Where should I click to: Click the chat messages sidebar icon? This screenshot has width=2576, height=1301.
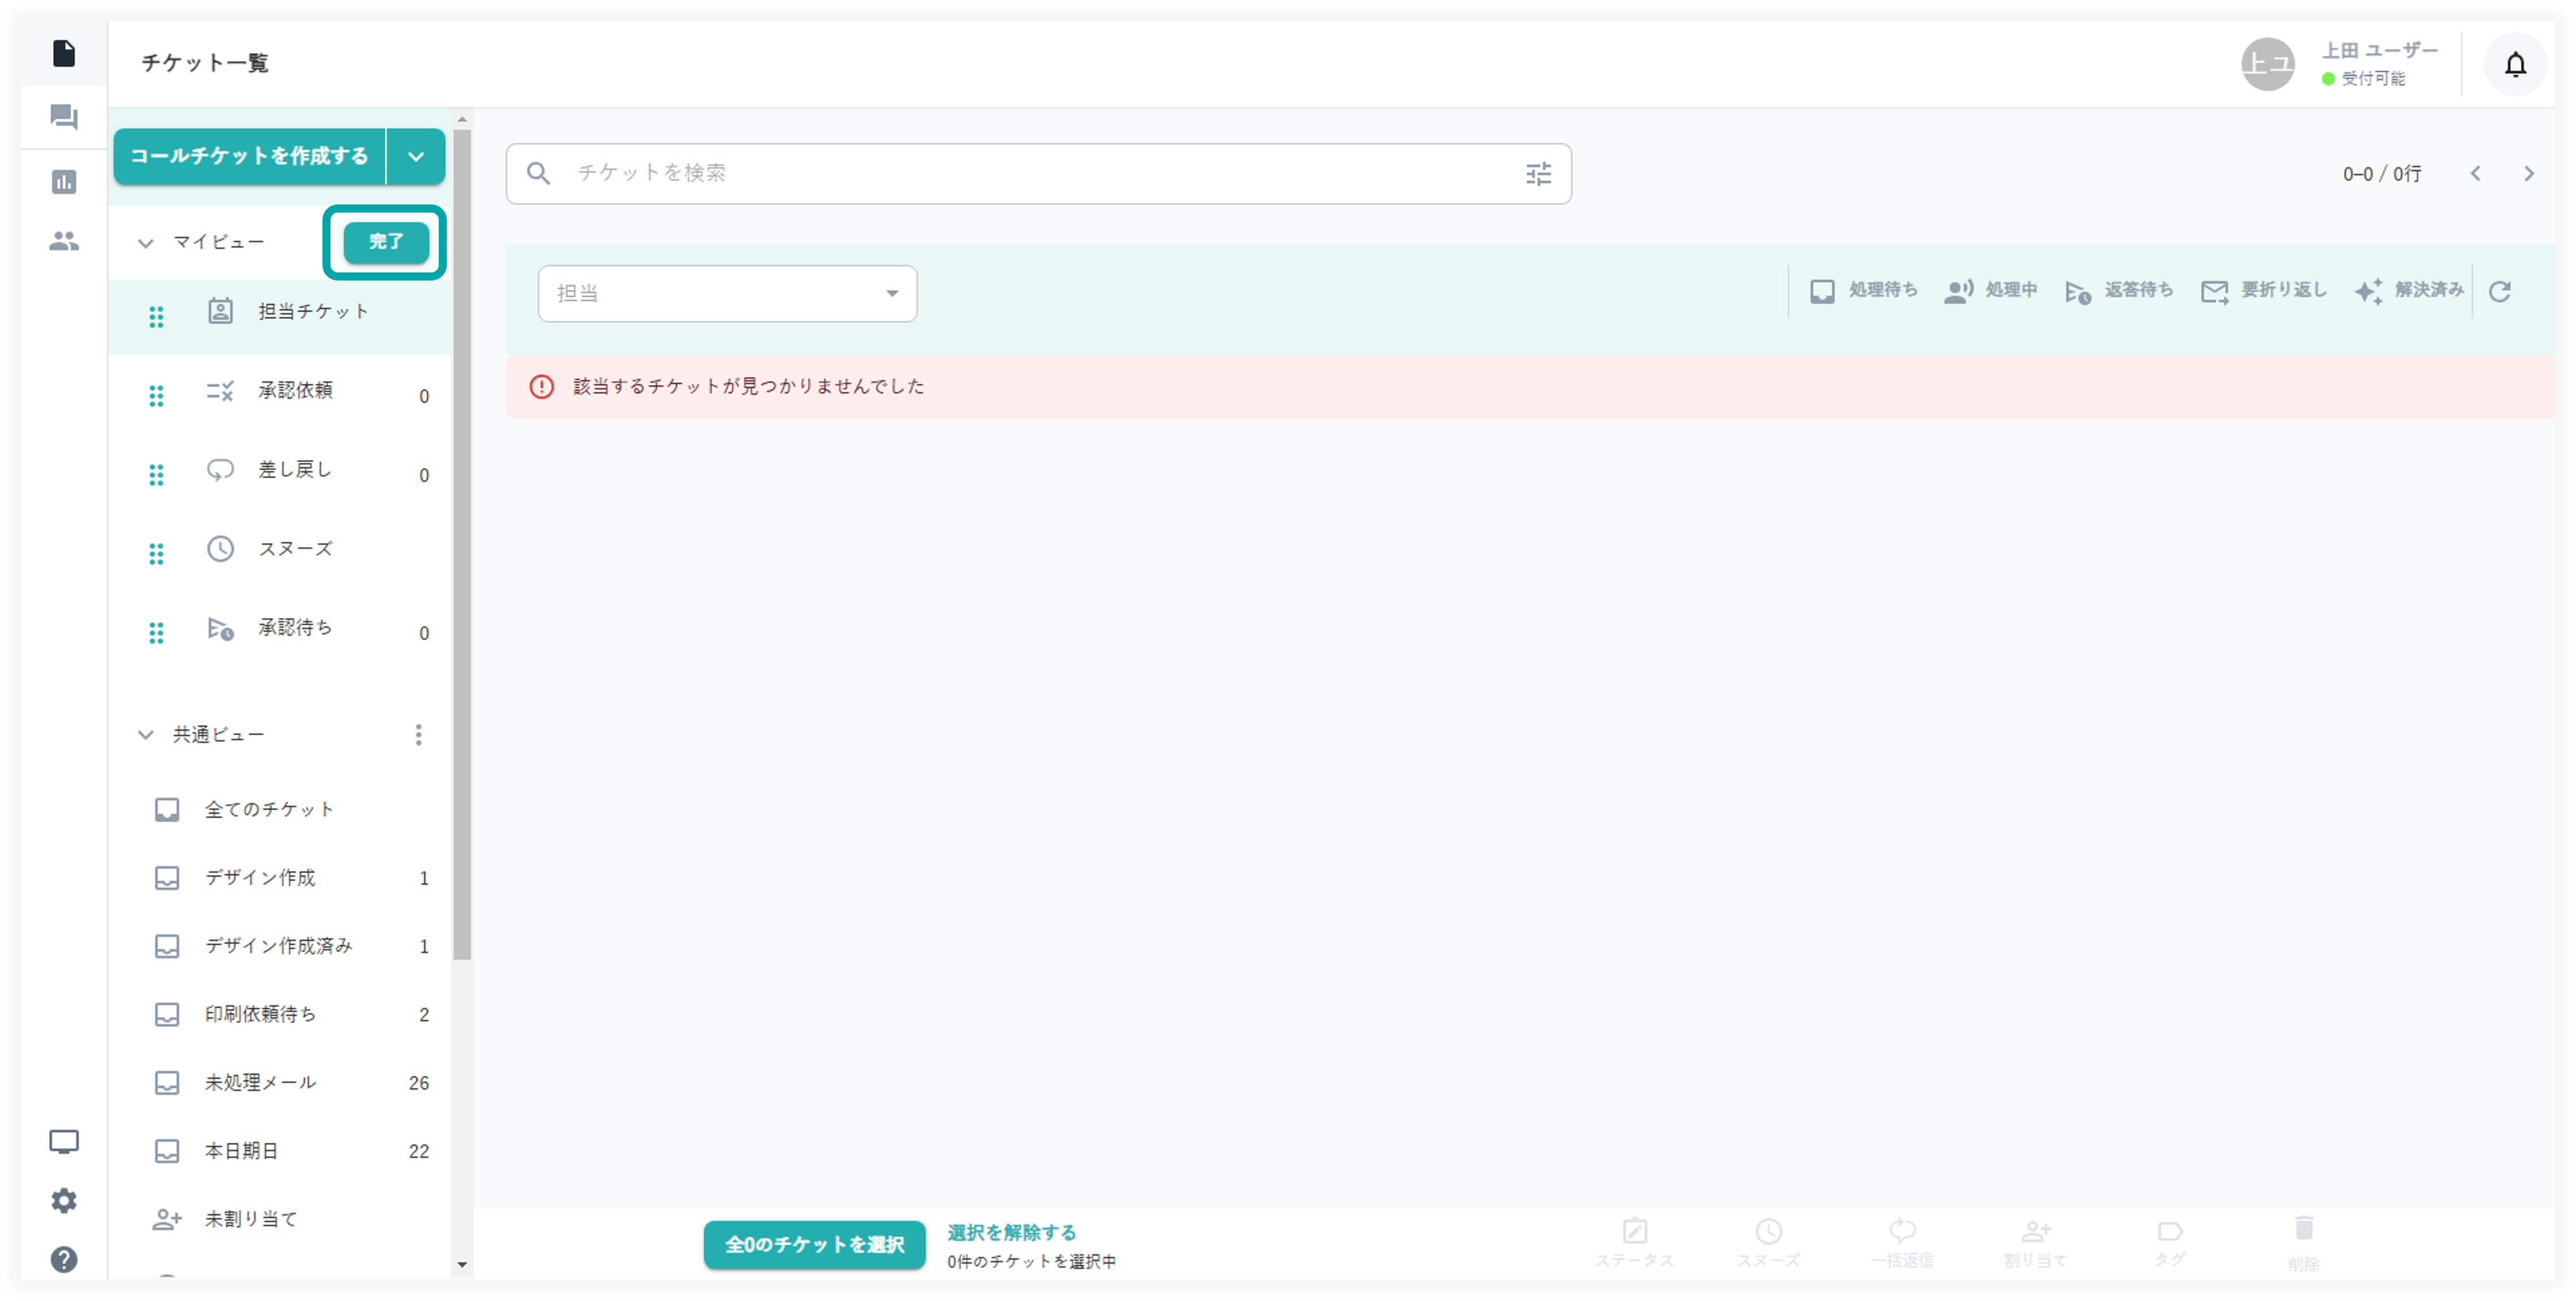[64, 118]
